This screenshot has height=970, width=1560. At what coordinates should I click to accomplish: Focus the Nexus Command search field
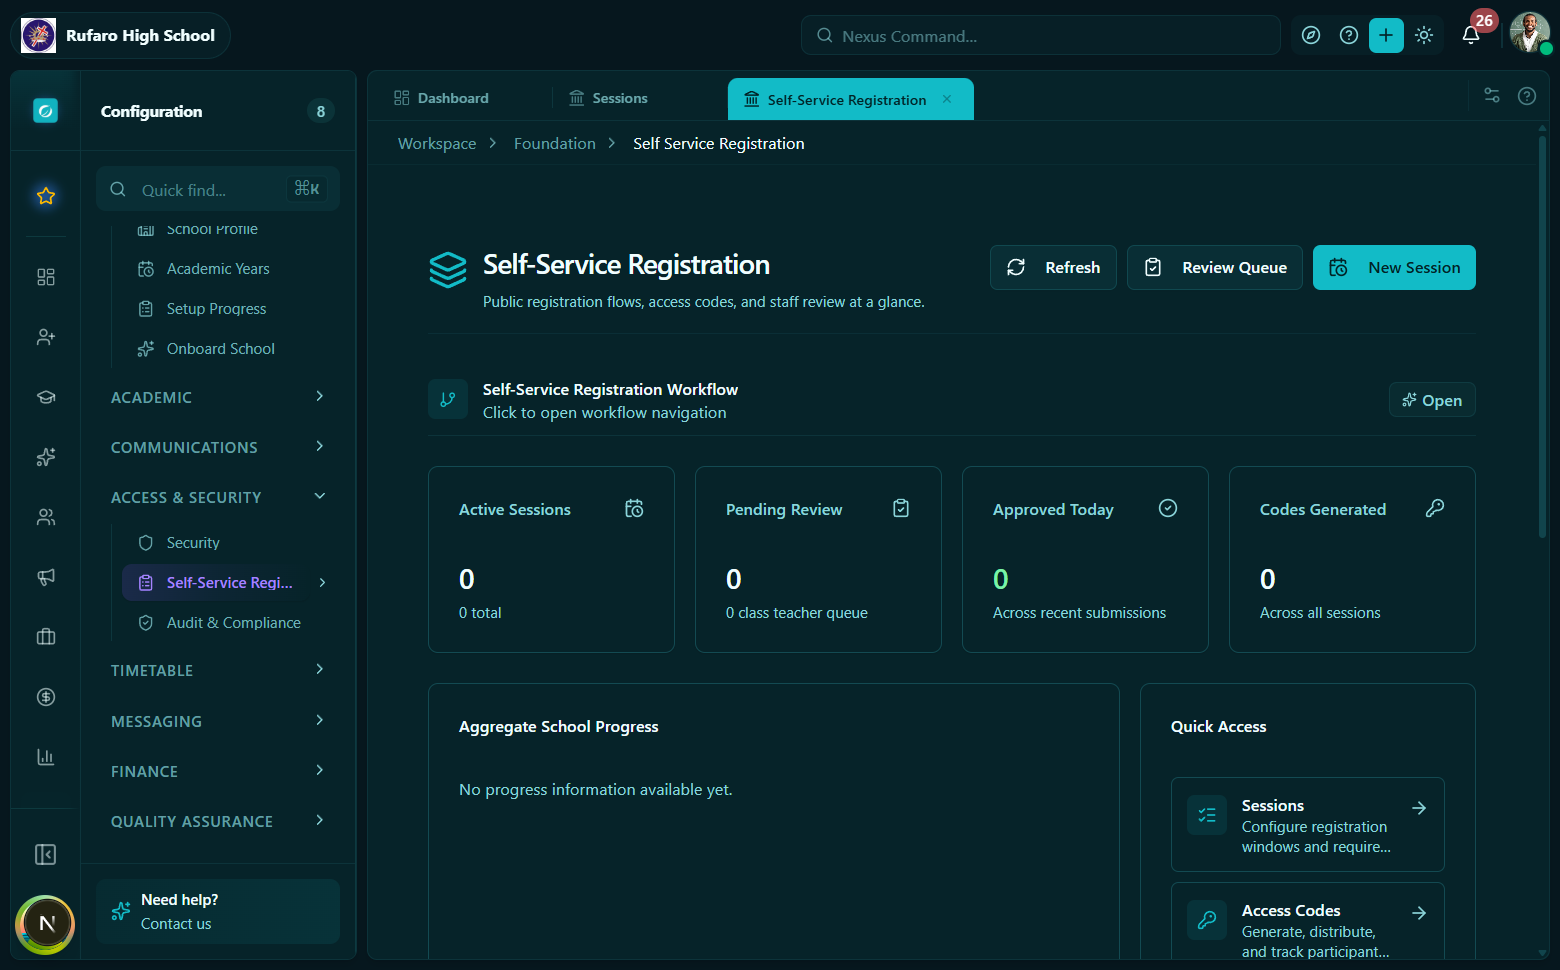pyautogui.click(x=1040, y=35)
